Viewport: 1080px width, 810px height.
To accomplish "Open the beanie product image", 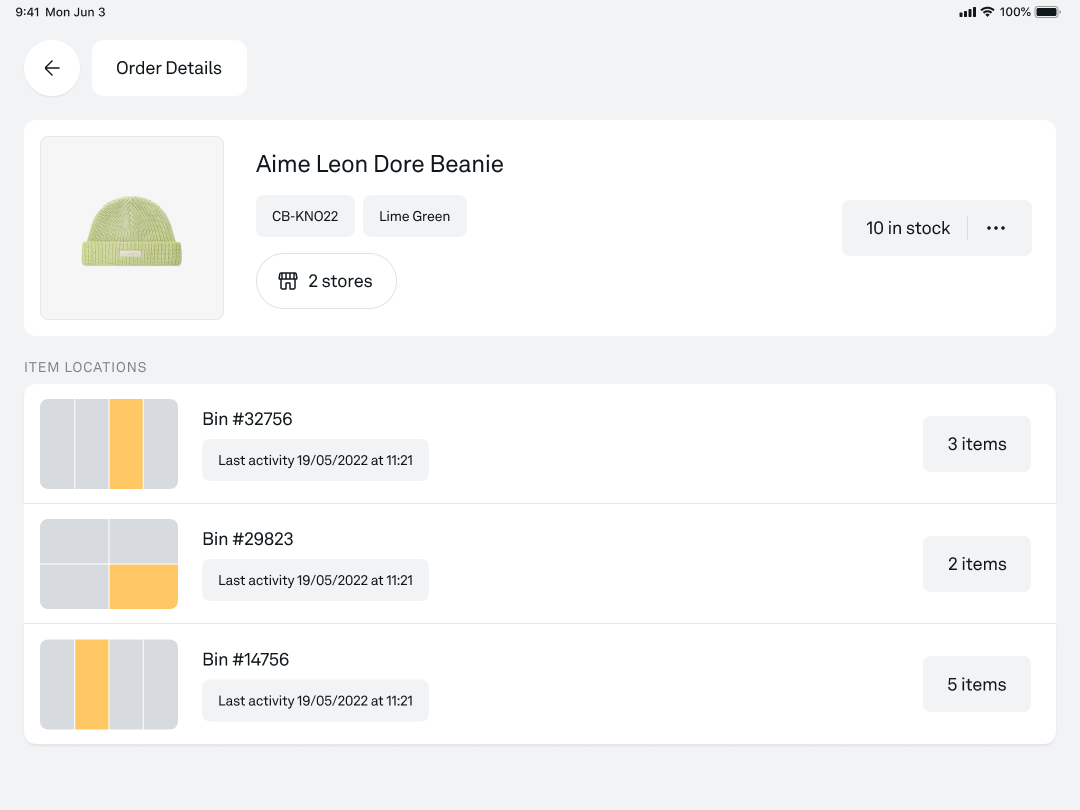I will click(x=132, y=228).
